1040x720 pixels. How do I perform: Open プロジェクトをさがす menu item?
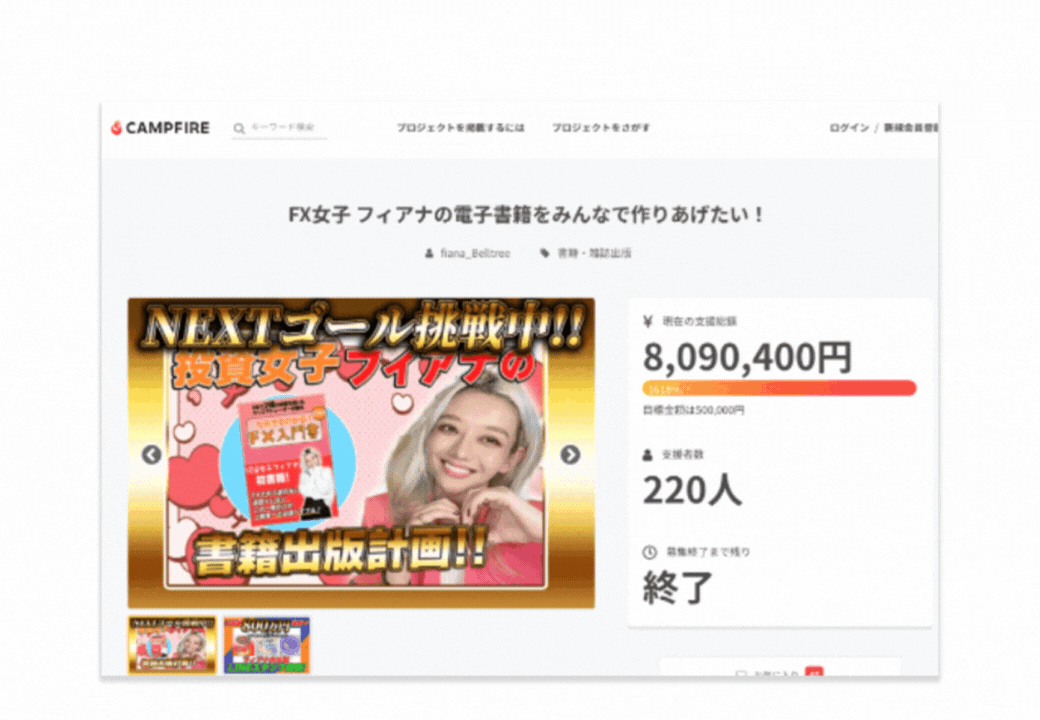coord(601,127)
